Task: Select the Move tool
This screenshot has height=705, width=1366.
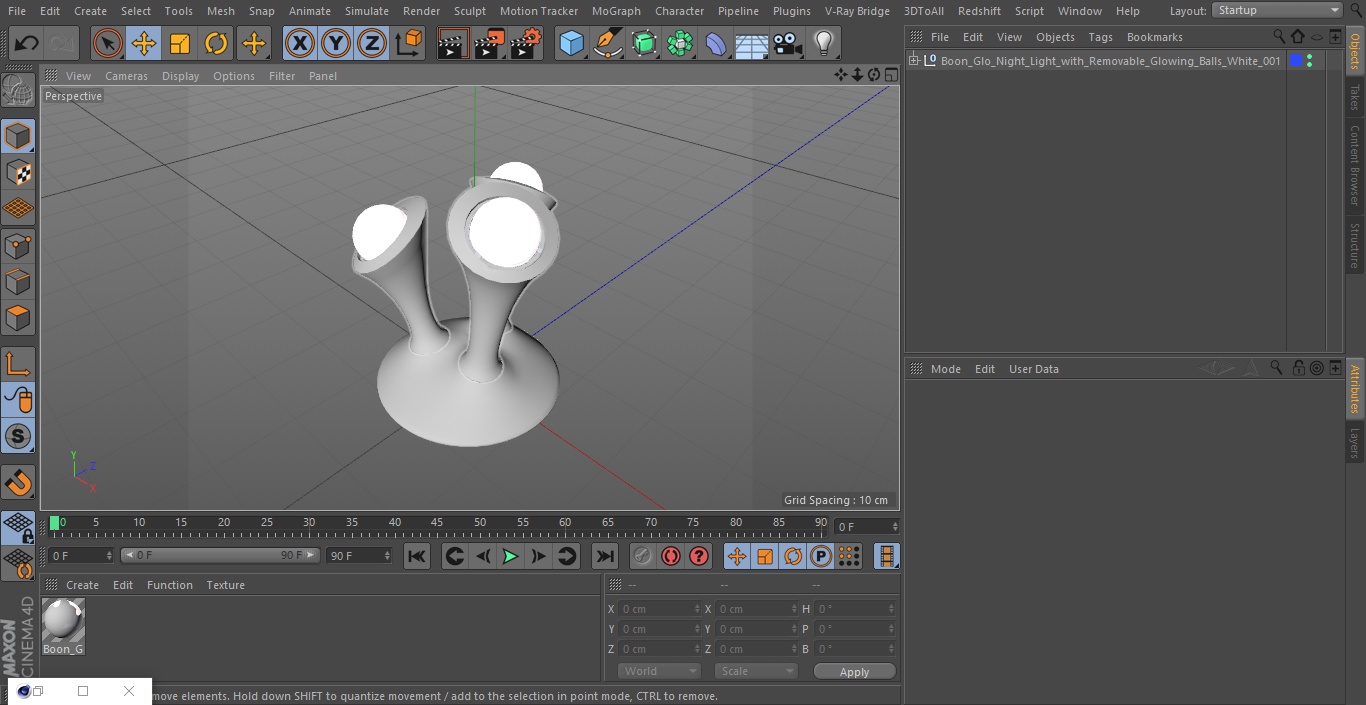Action: pyautogui.click(x=144, y=44)
